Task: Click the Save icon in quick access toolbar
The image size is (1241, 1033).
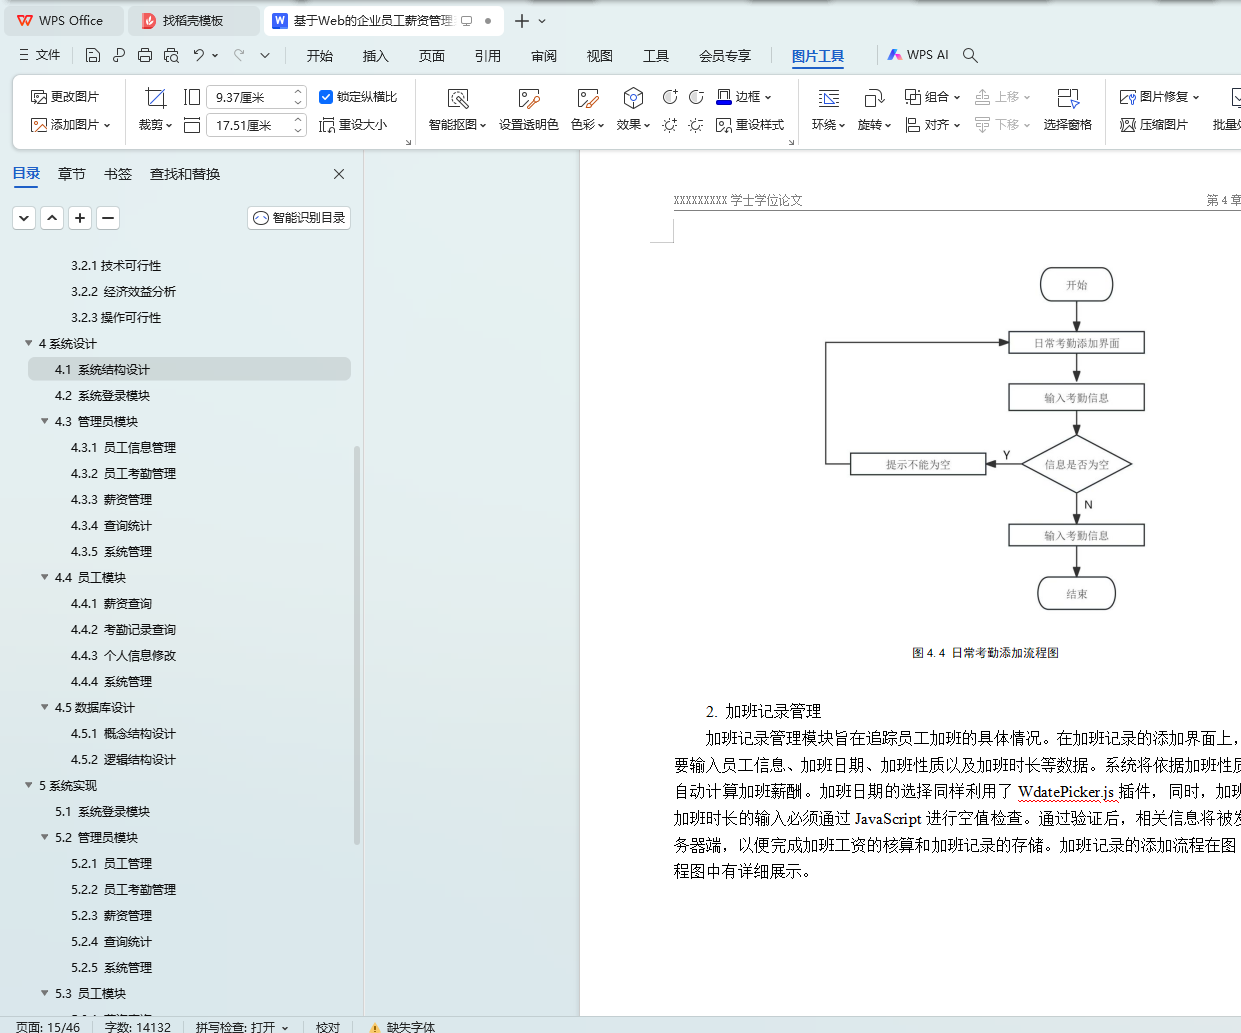Action: point(93,55)
